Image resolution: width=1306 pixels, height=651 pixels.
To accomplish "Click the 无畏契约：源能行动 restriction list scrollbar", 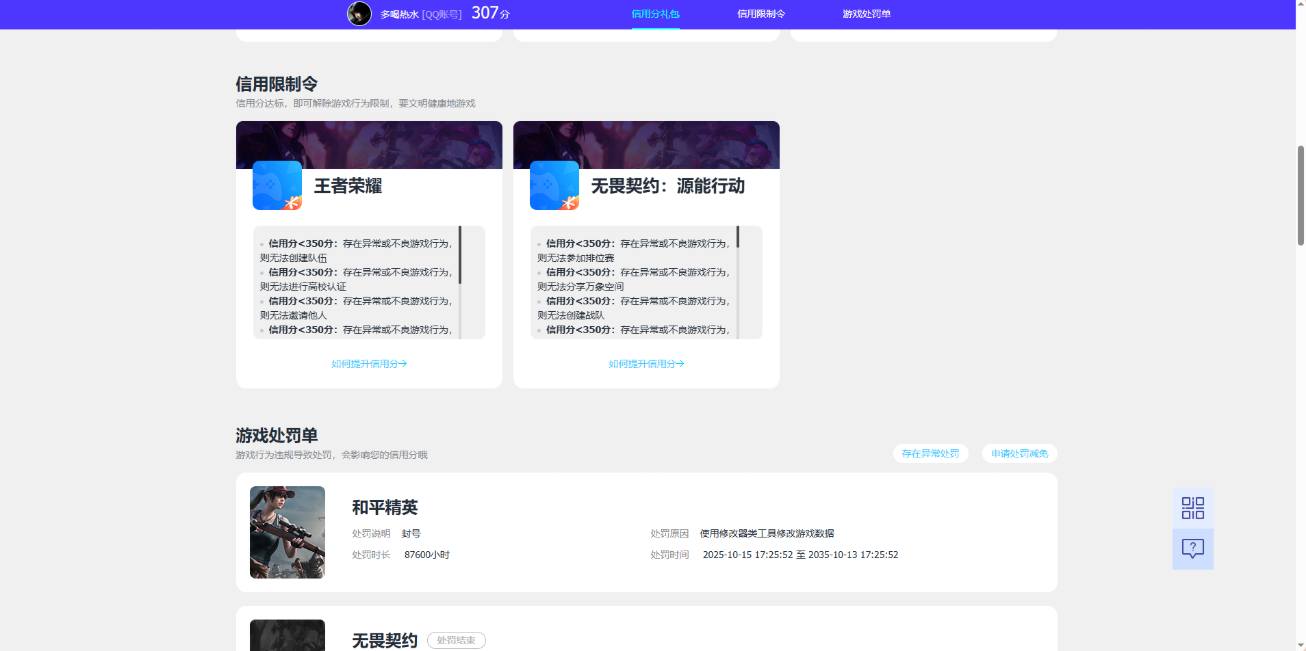I will click(737, 237).
